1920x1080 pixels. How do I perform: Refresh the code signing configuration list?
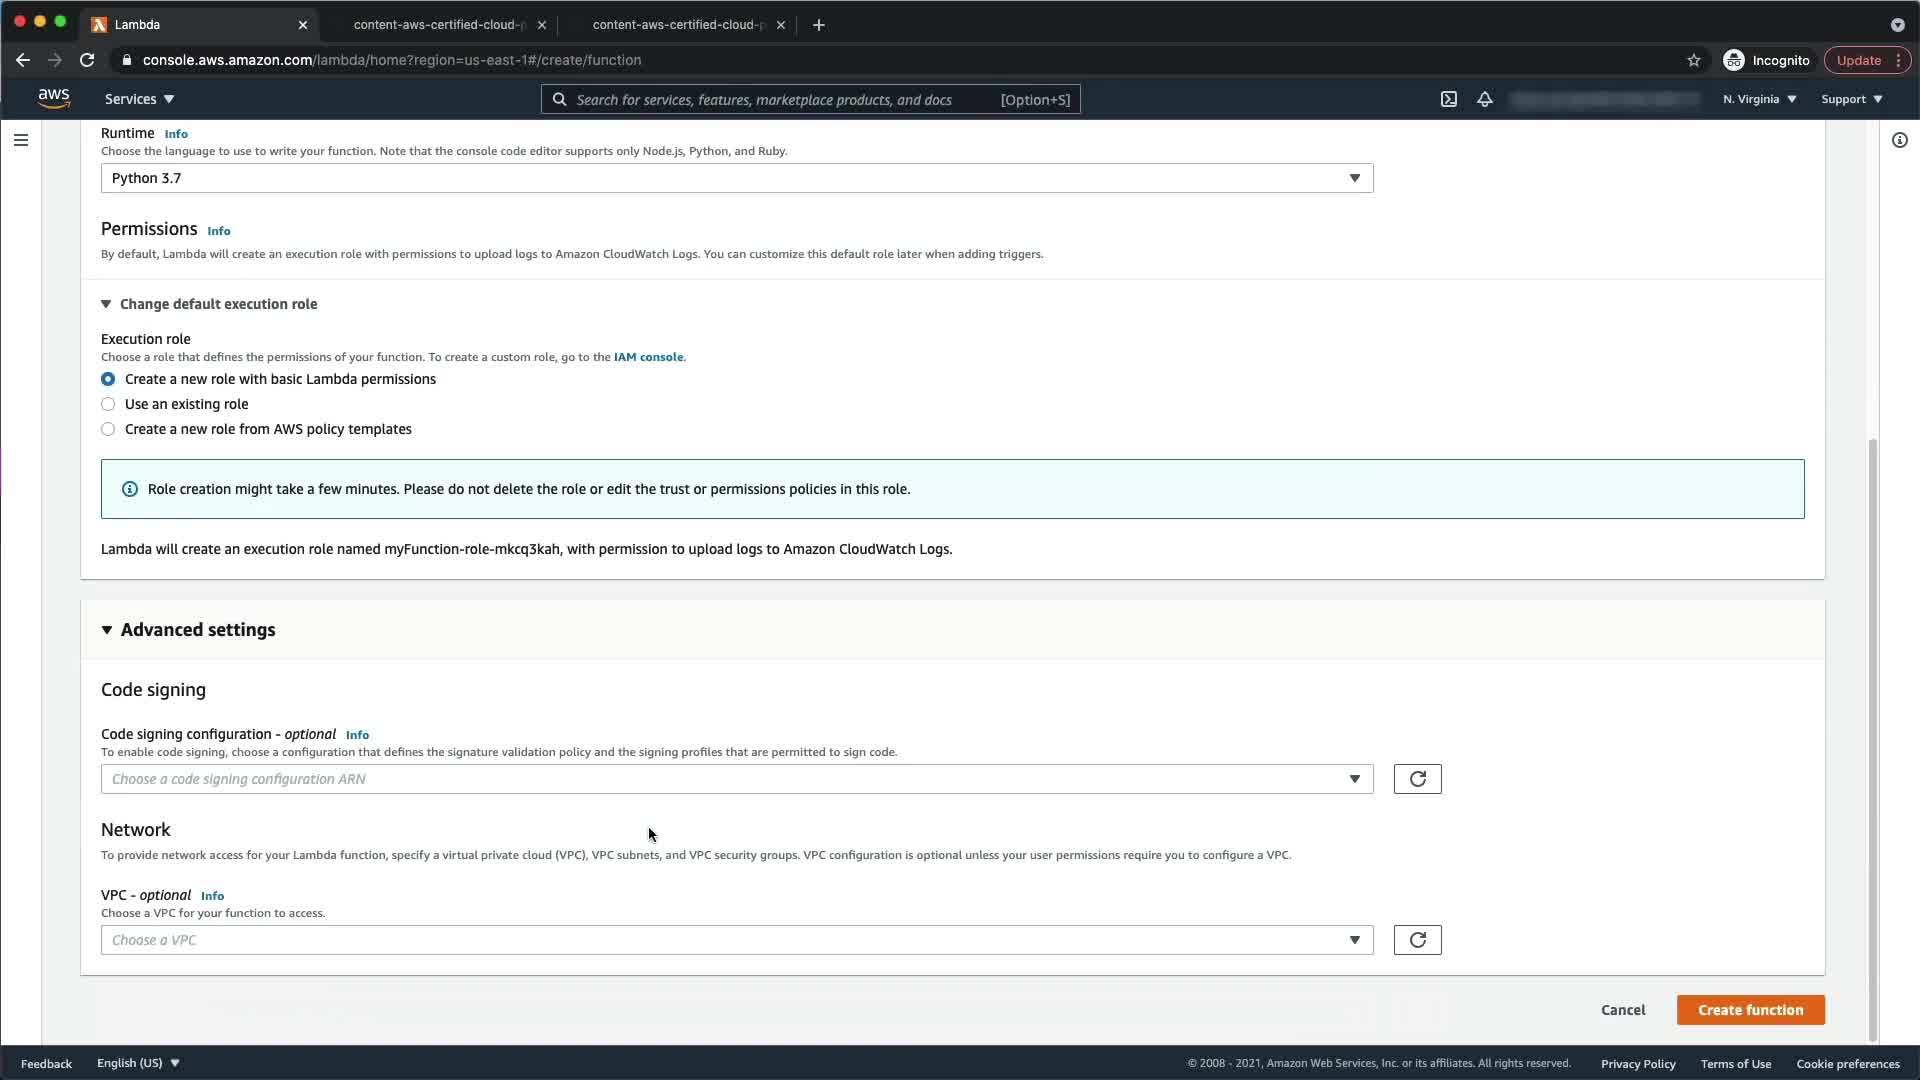[x=1417, y=779]
